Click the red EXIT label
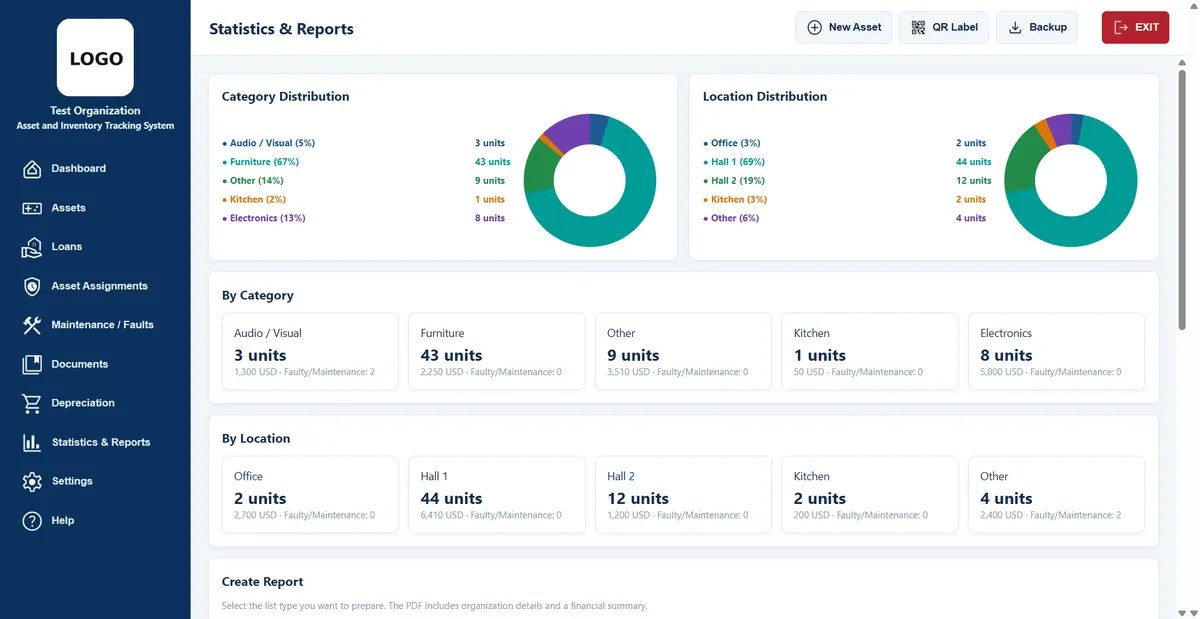This screenshot has height=619, width=1200. pos(1147,28)
